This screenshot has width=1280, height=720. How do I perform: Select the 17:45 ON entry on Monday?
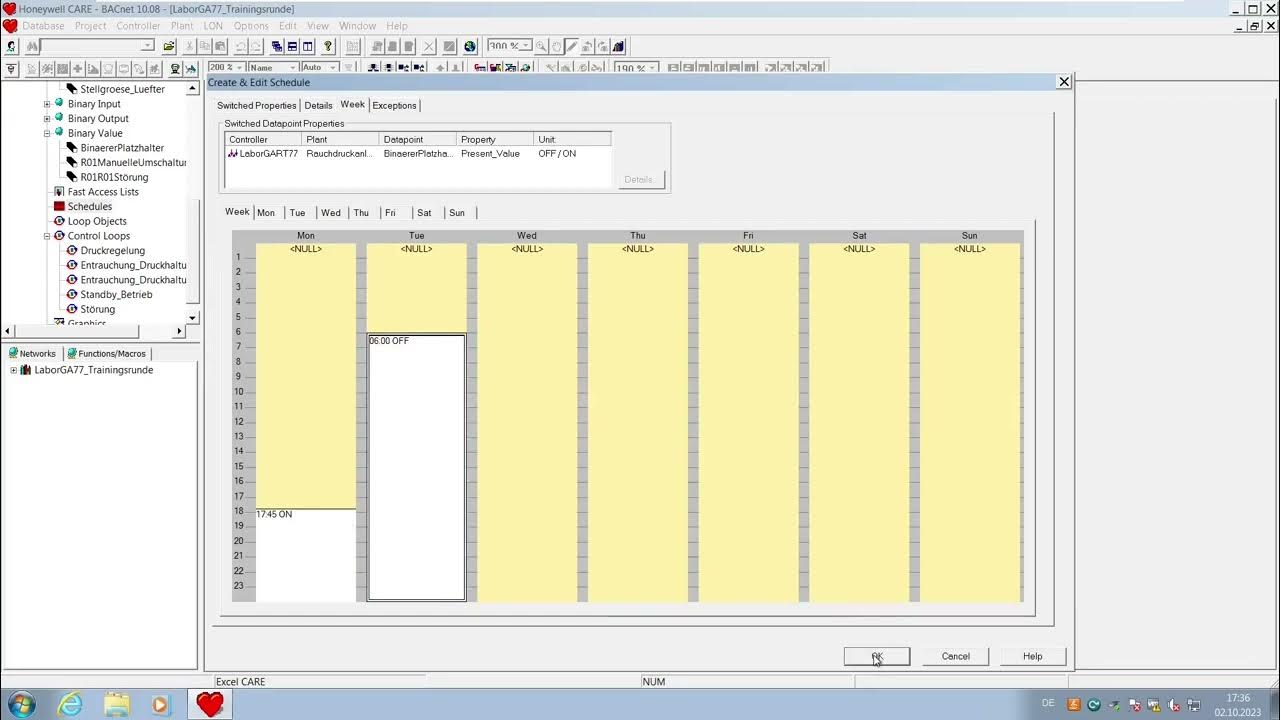pyautogui.click(x=306, y=555)
